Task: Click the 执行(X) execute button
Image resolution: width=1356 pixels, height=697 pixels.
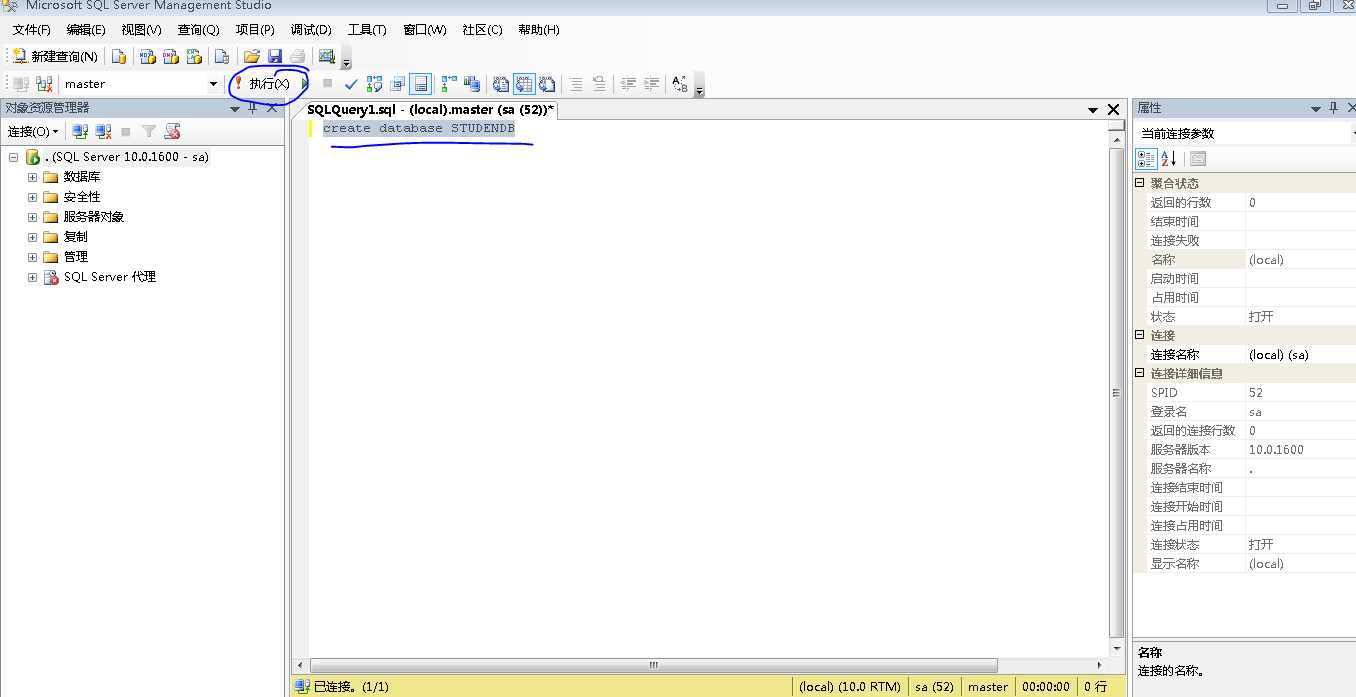Action: tap(262, 84)
